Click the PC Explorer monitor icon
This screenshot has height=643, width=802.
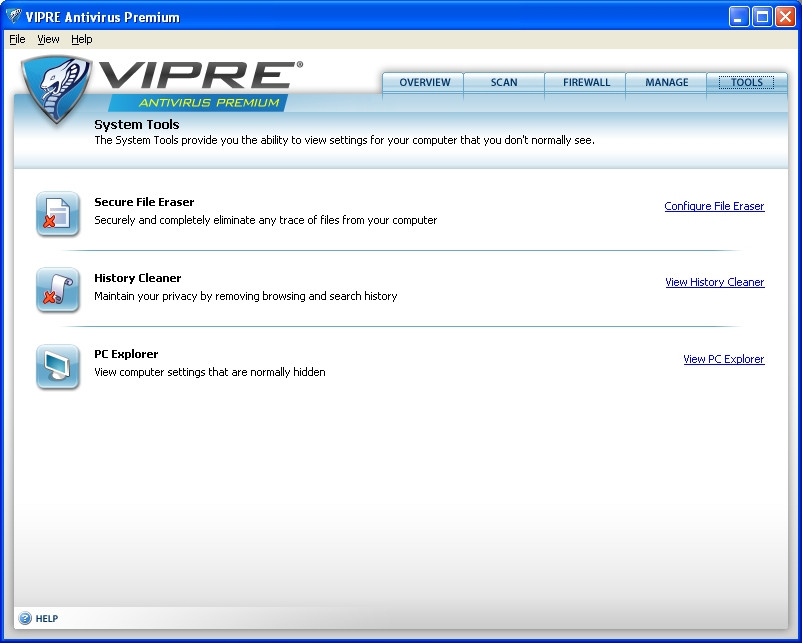coord(58,366)
